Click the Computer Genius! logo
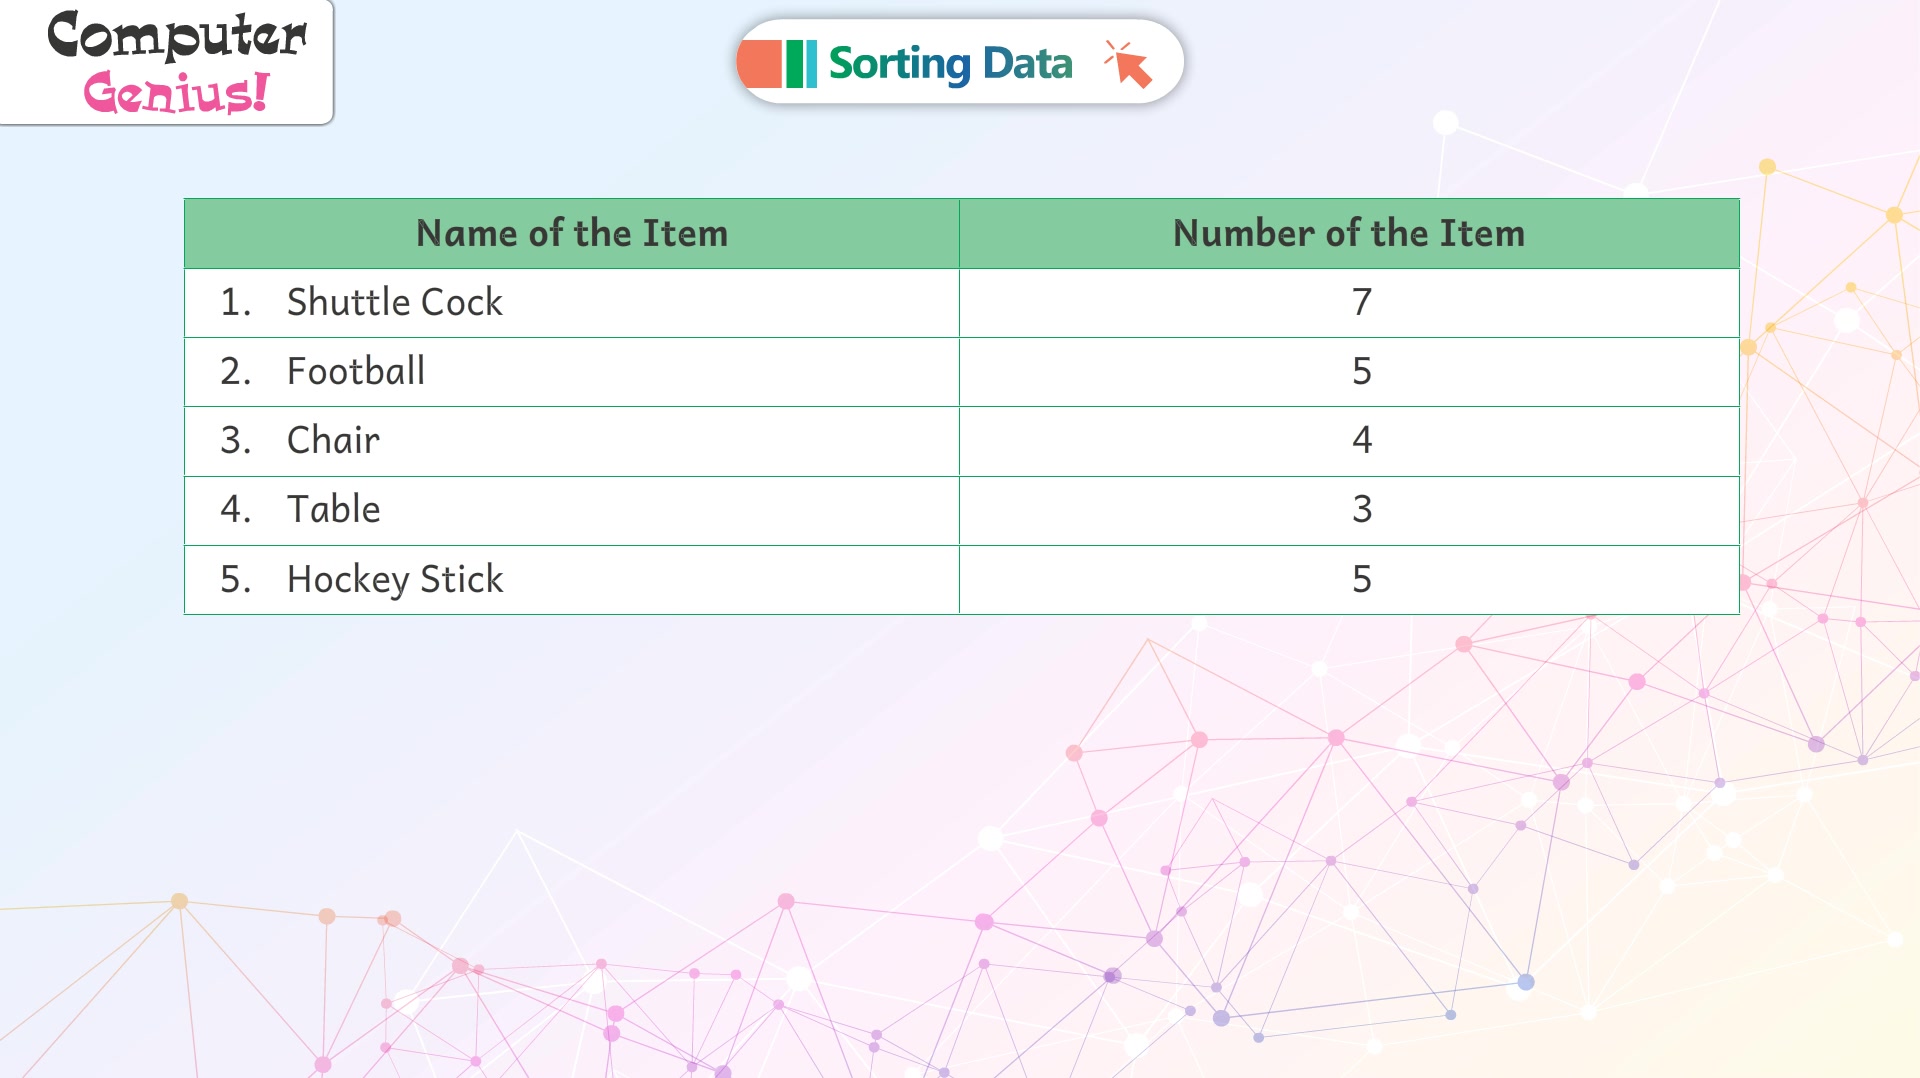Image resolution: width=1920 pixels, height=1078 pixels. tap(166, 62)
